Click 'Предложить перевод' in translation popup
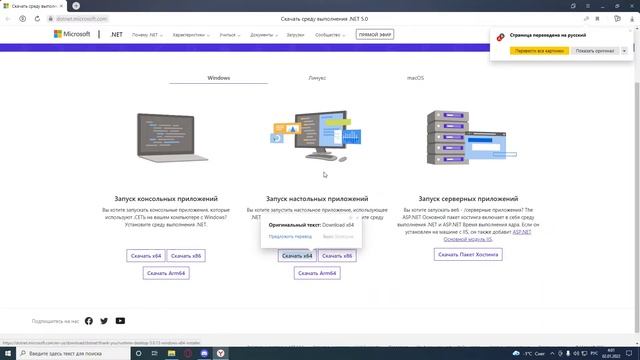 pyautogui.click(x=290, y=236)
